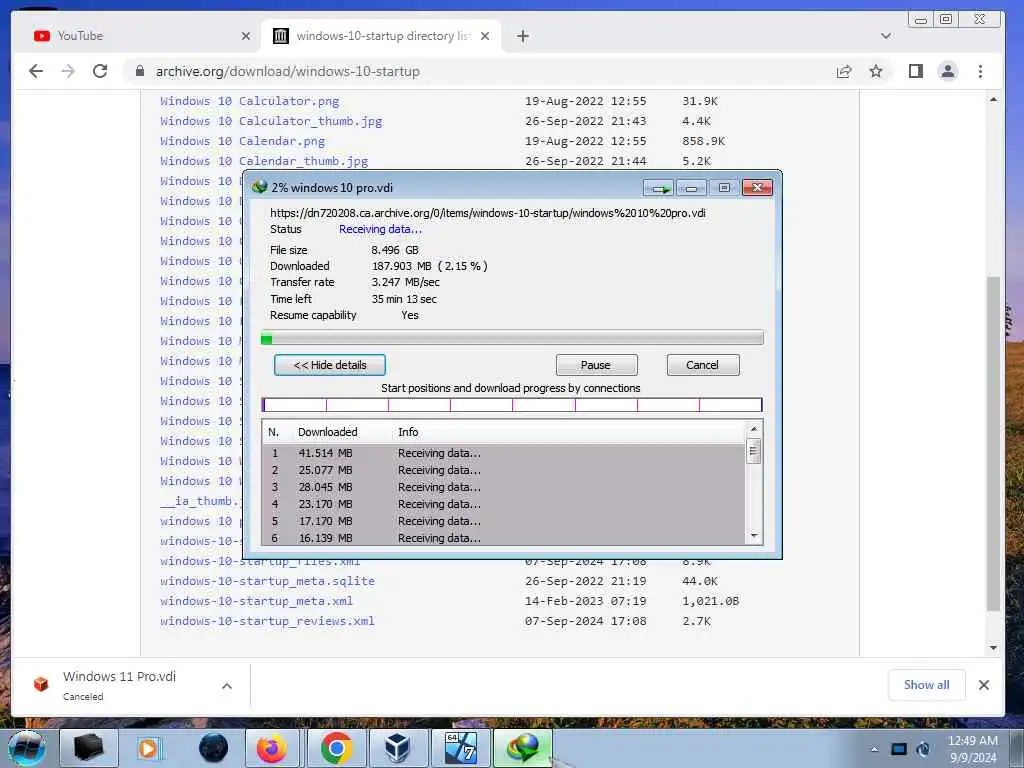The width and height of the screenshot is (1024, 768).
Task: Open the dark globe taskbar icon
Action: click(x=214, y=748)
